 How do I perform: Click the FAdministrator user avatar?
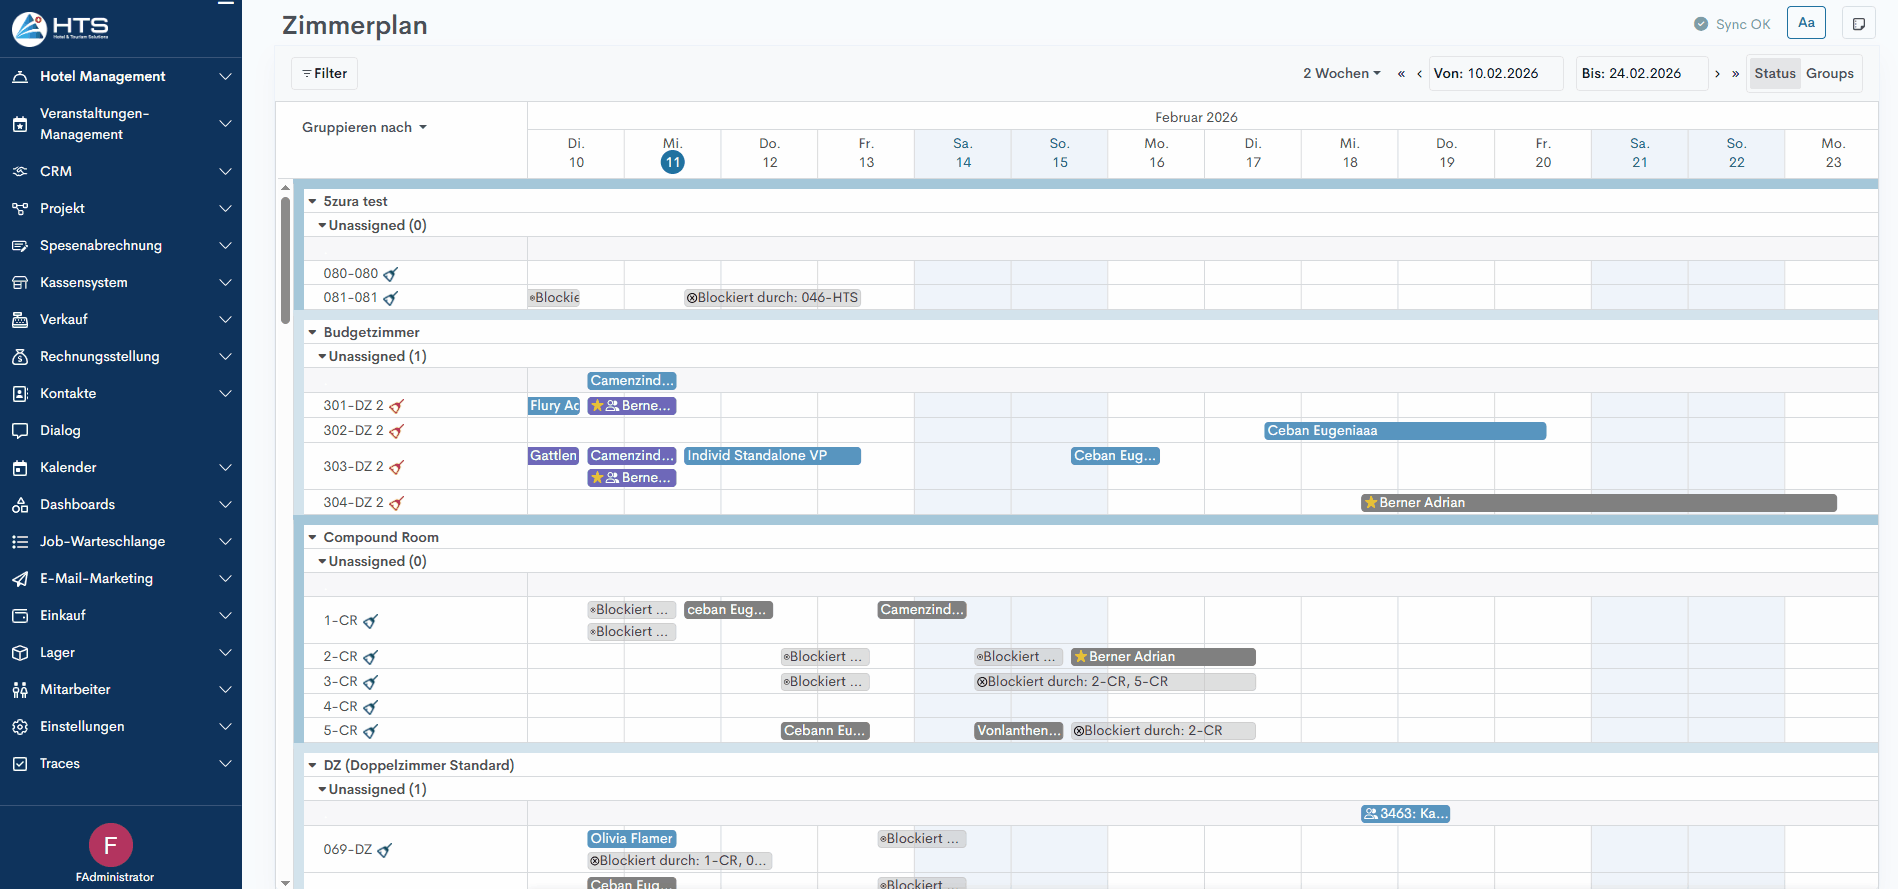(x=111, y=845)
